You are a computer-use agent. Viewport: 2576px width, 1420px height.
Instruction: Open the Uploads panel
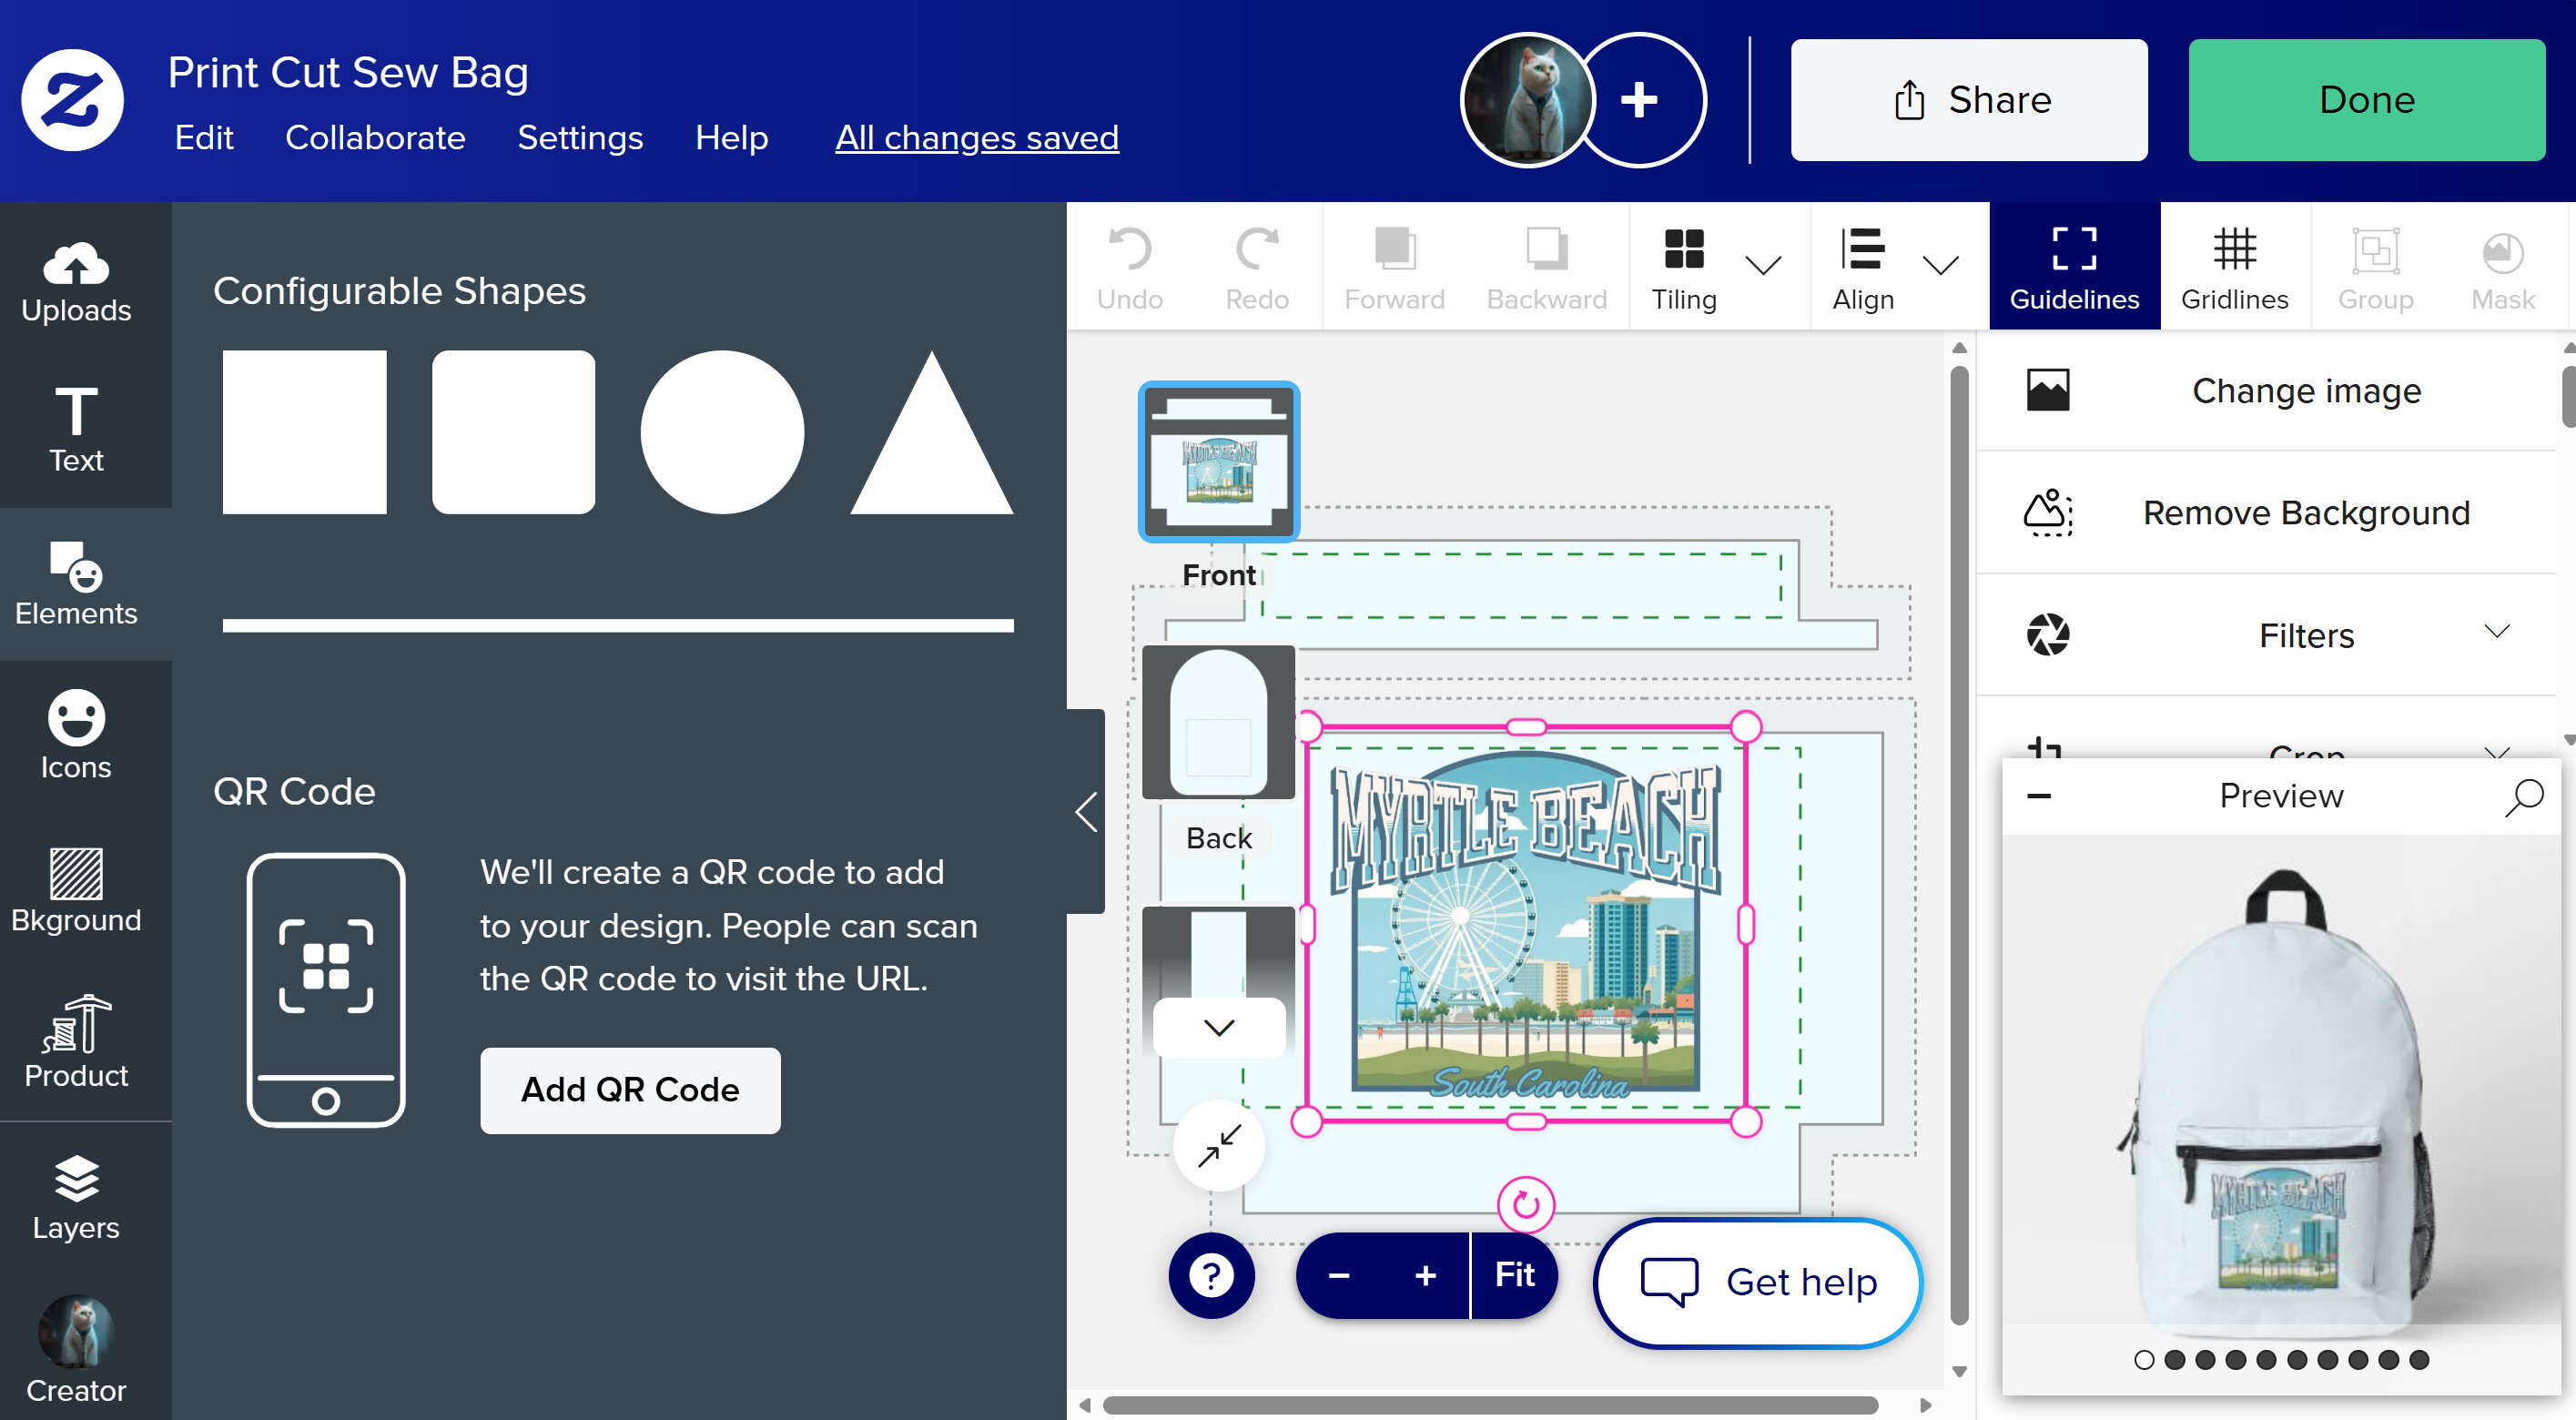pos(76,283)
